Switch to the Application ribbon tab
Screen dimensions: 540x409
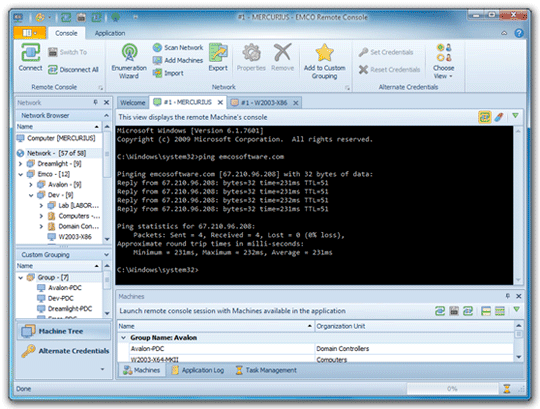pos(110,33)
